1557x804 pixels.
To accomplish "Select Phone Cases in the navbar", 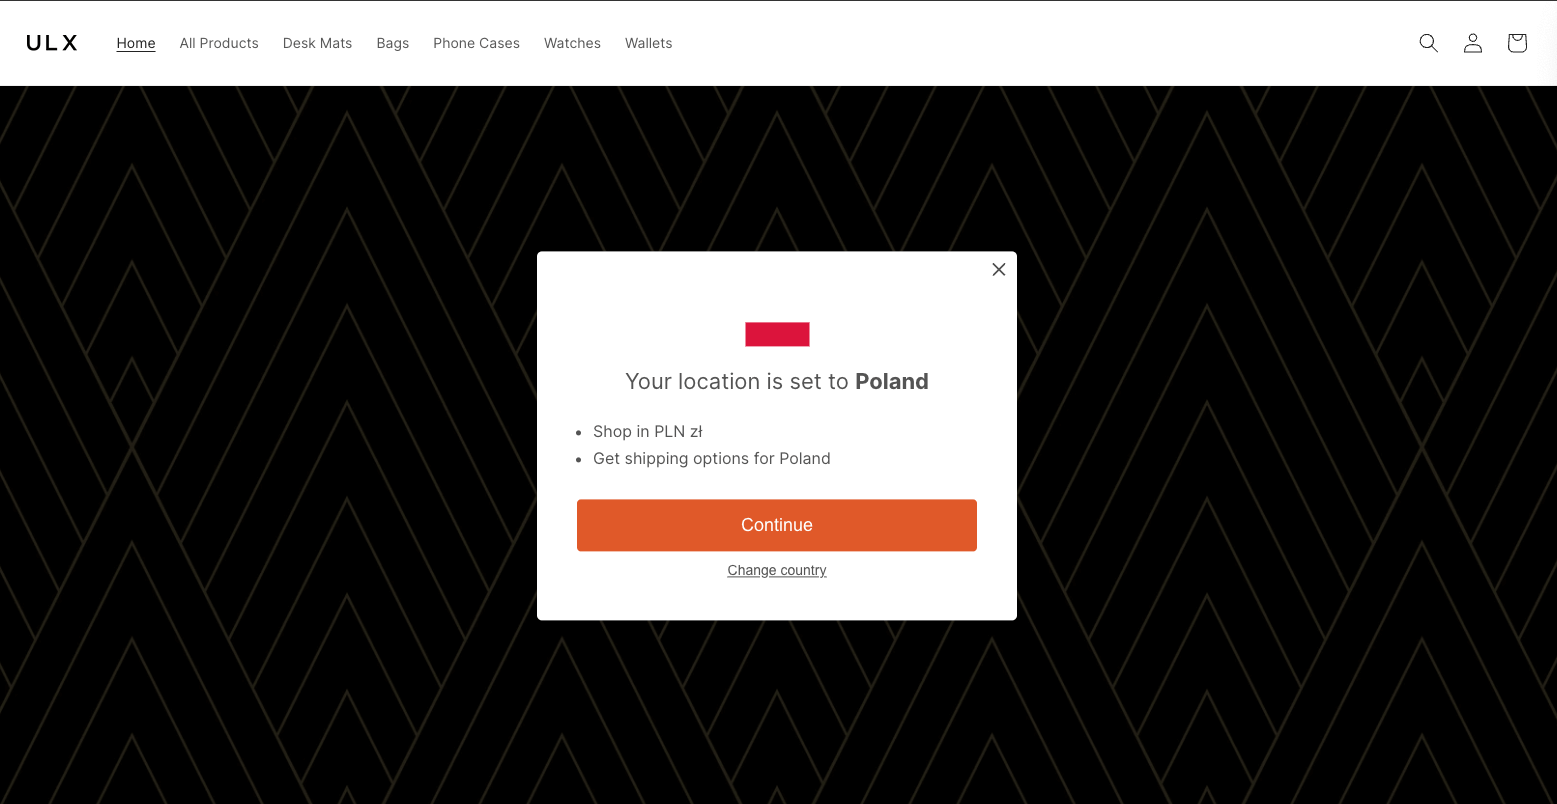I will tap(476, 43).
